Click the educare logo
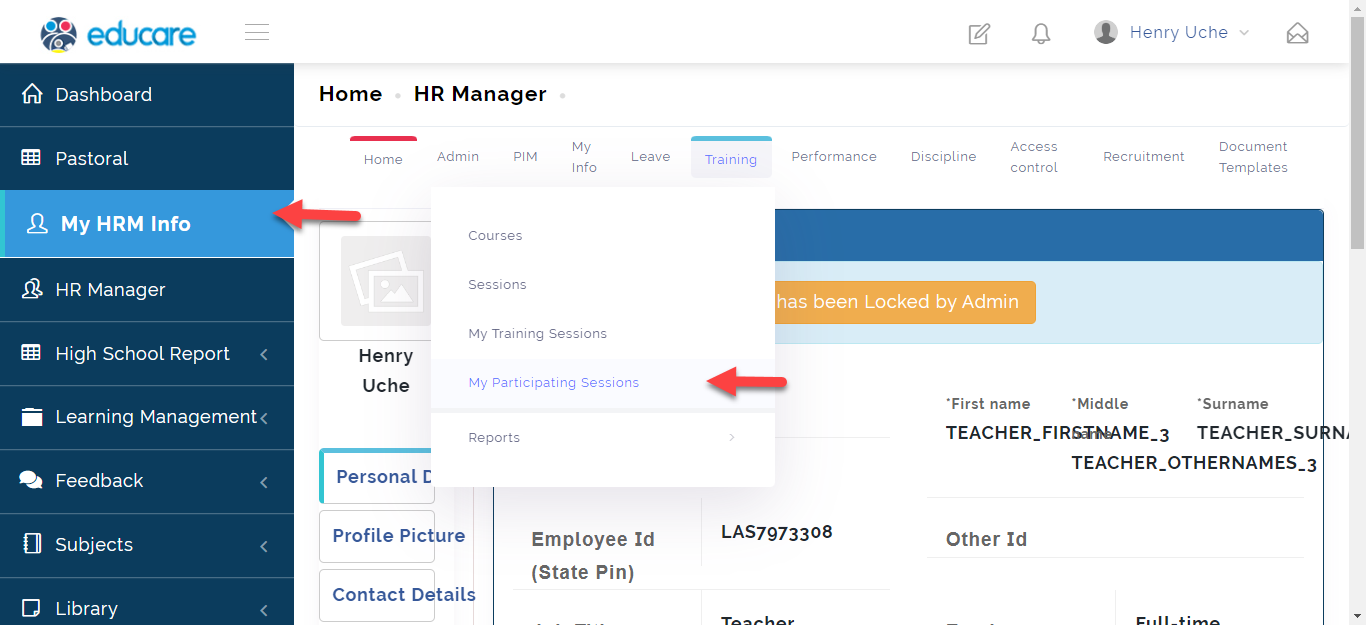1366x625 pixels. pyautogui.click(x=118, y=34)
